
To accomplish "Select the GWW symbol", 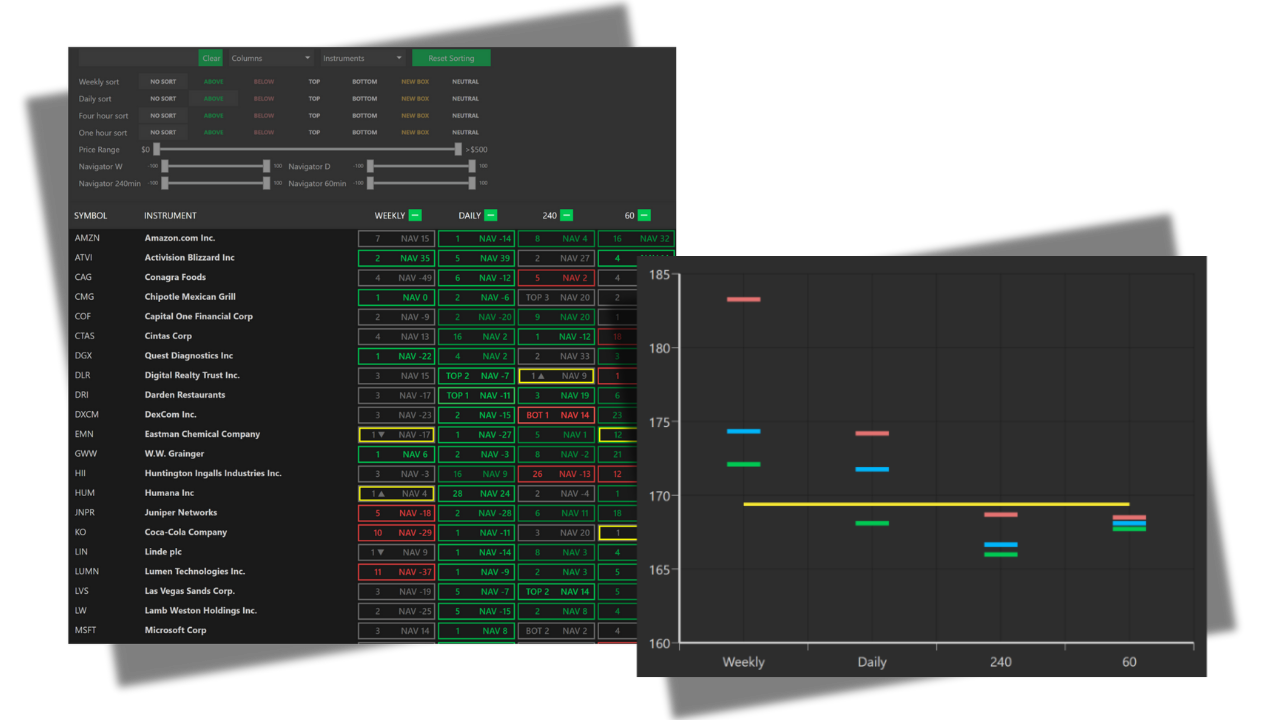I will click(x=85, y=454).
